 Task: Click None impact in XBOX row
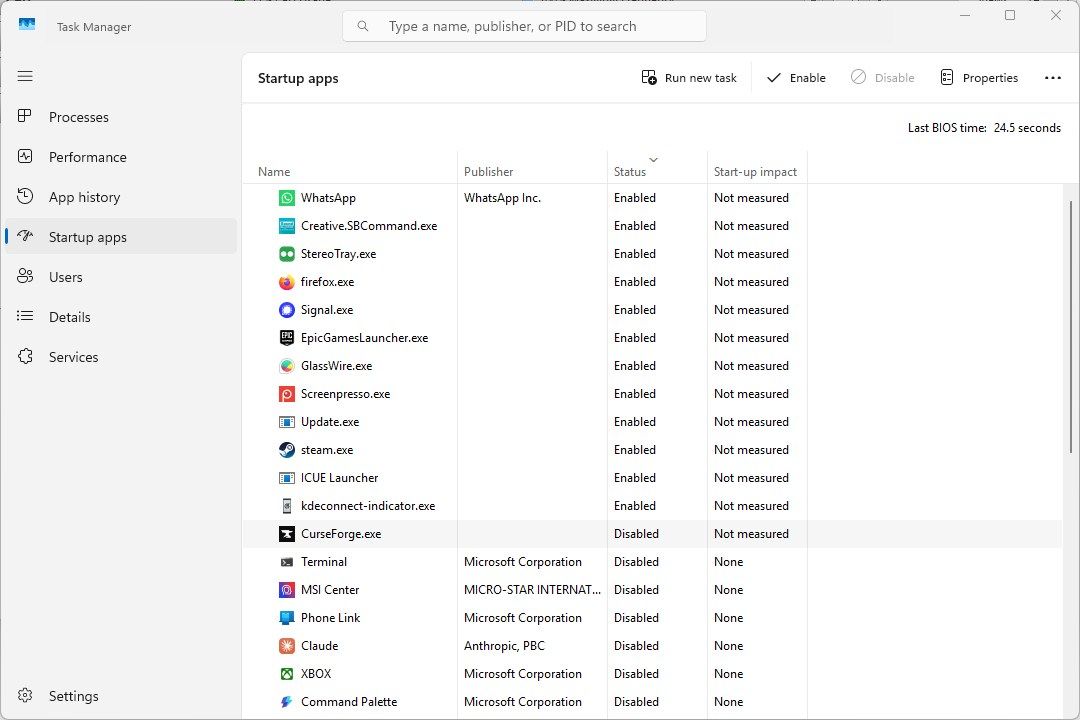(728, 674)
